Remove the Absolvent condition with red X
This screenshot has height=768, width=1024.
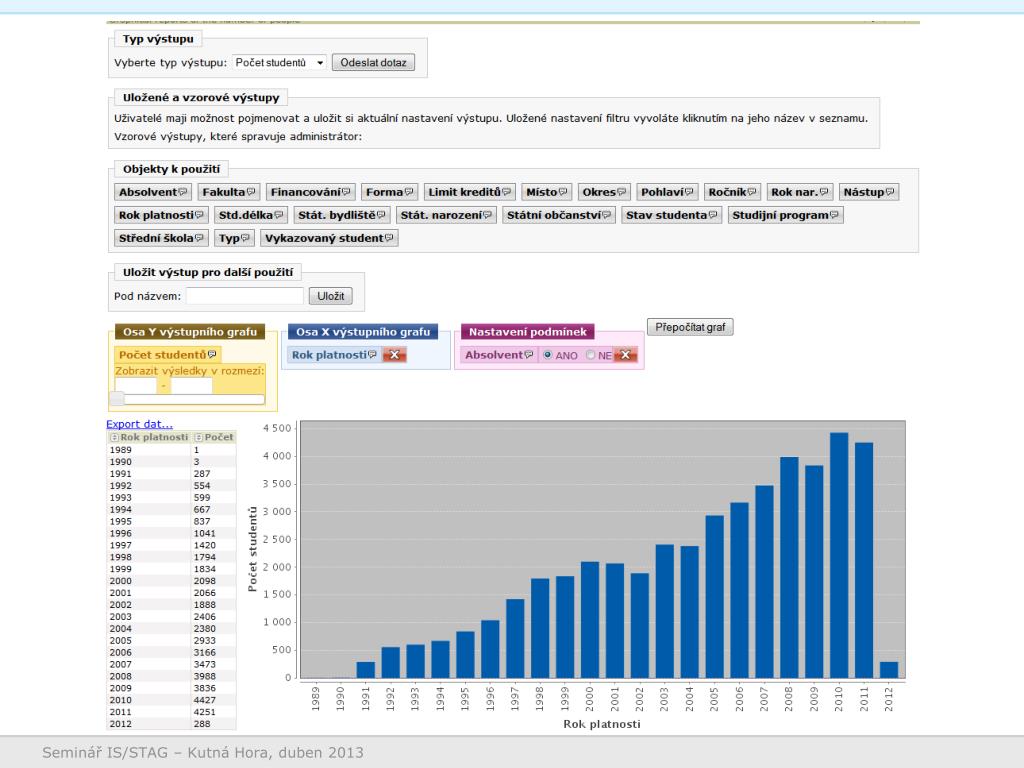click(625, 355)
